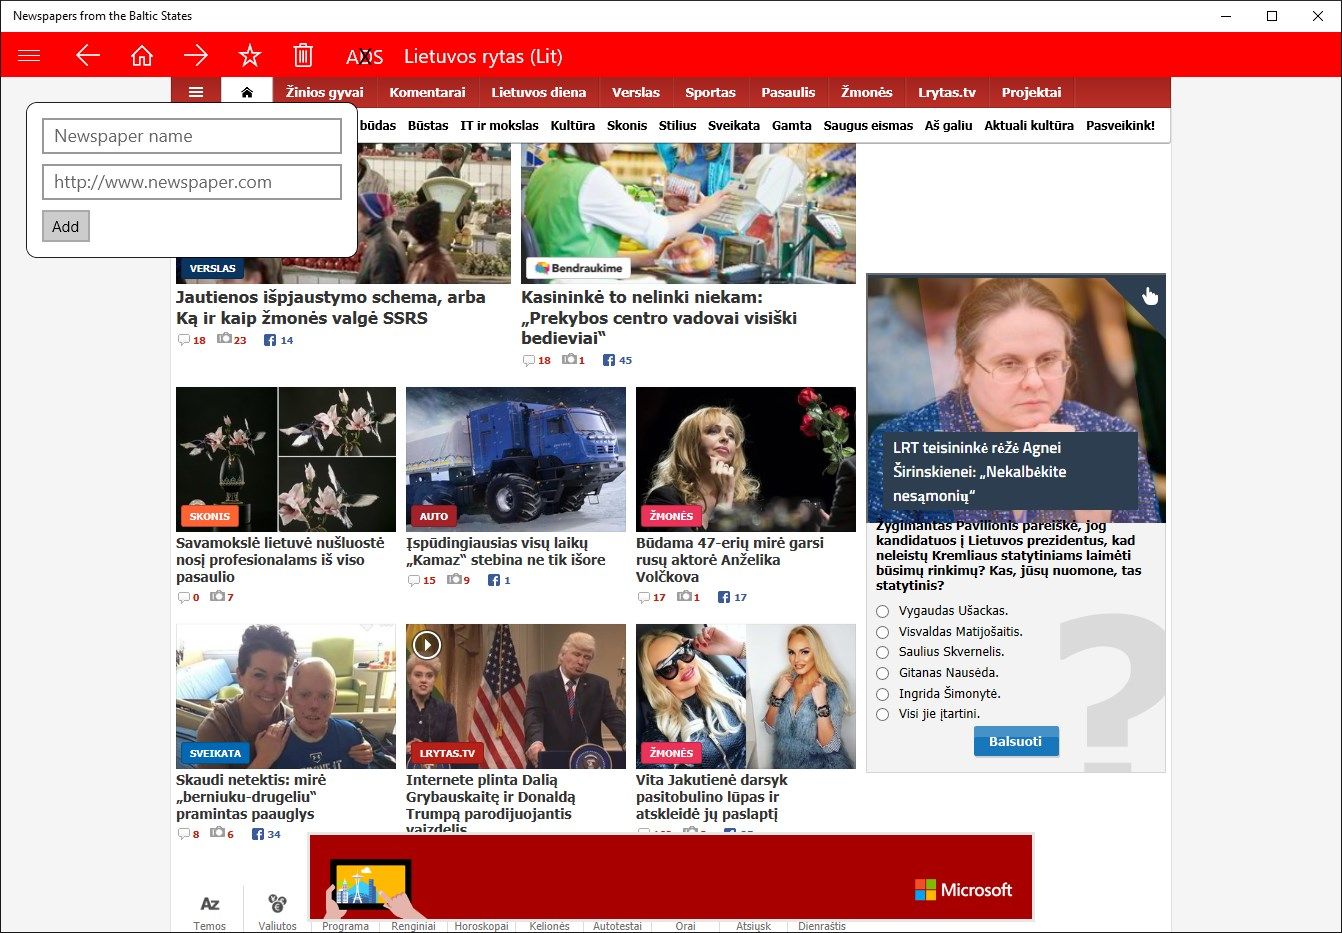The width and height of the screenshot is (1342, 933).
Task: Open the Saugus eismas submenu link
Action: pyautogui.click(x=868, y=125)
